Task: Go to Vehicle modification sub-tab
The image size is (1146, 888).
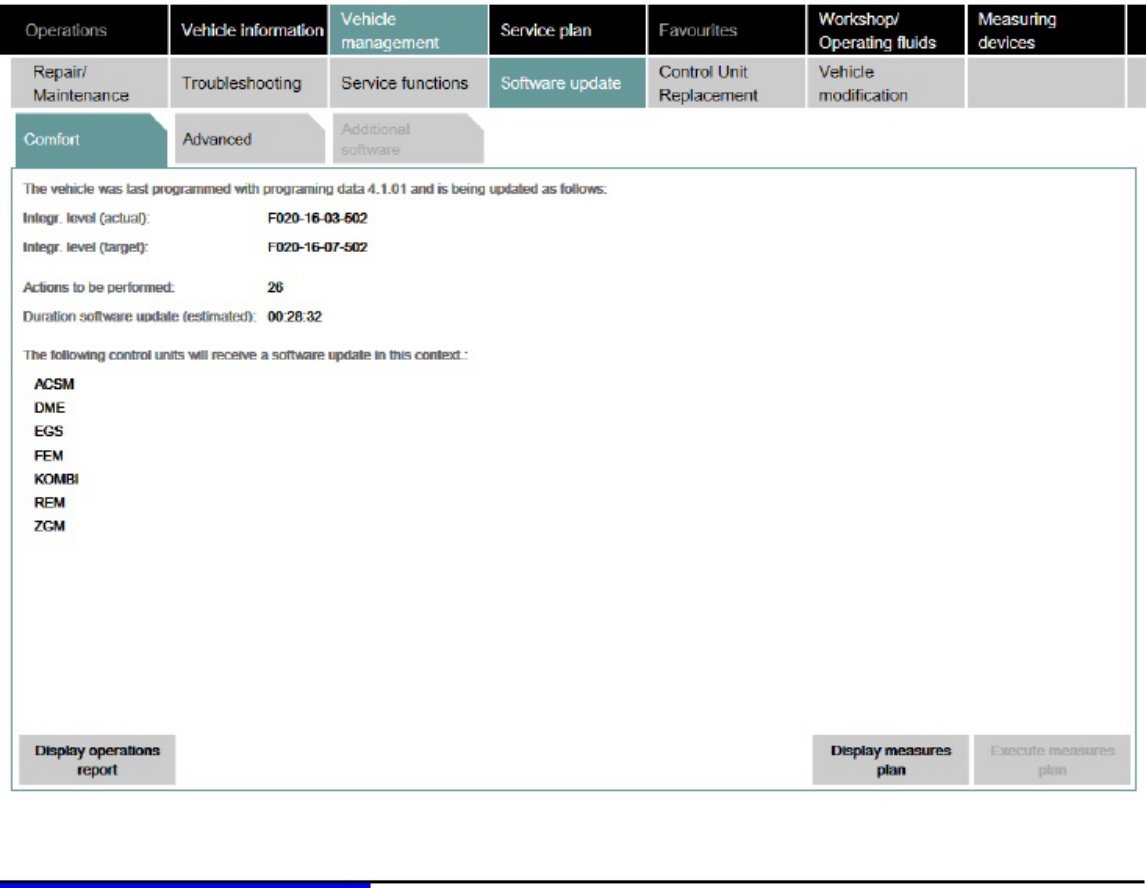Action: point(886,83)
